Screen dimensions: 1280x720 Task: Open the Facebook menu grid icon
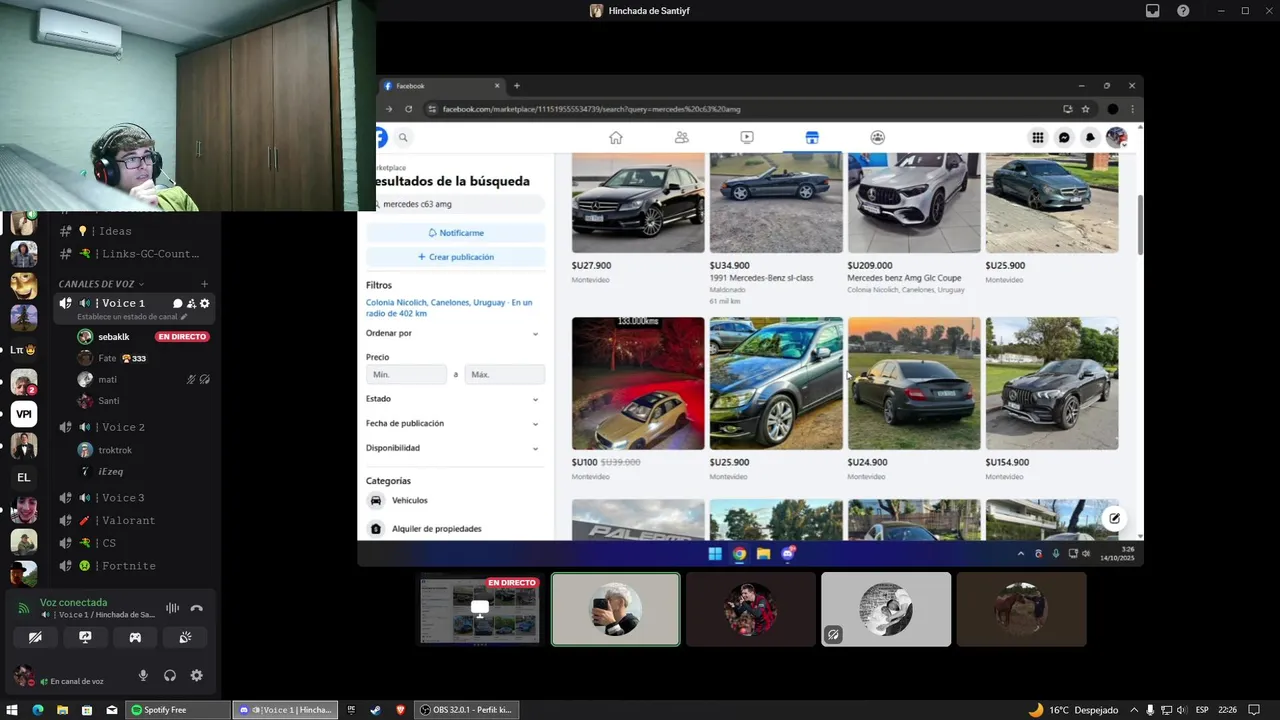click(1038, 138)
